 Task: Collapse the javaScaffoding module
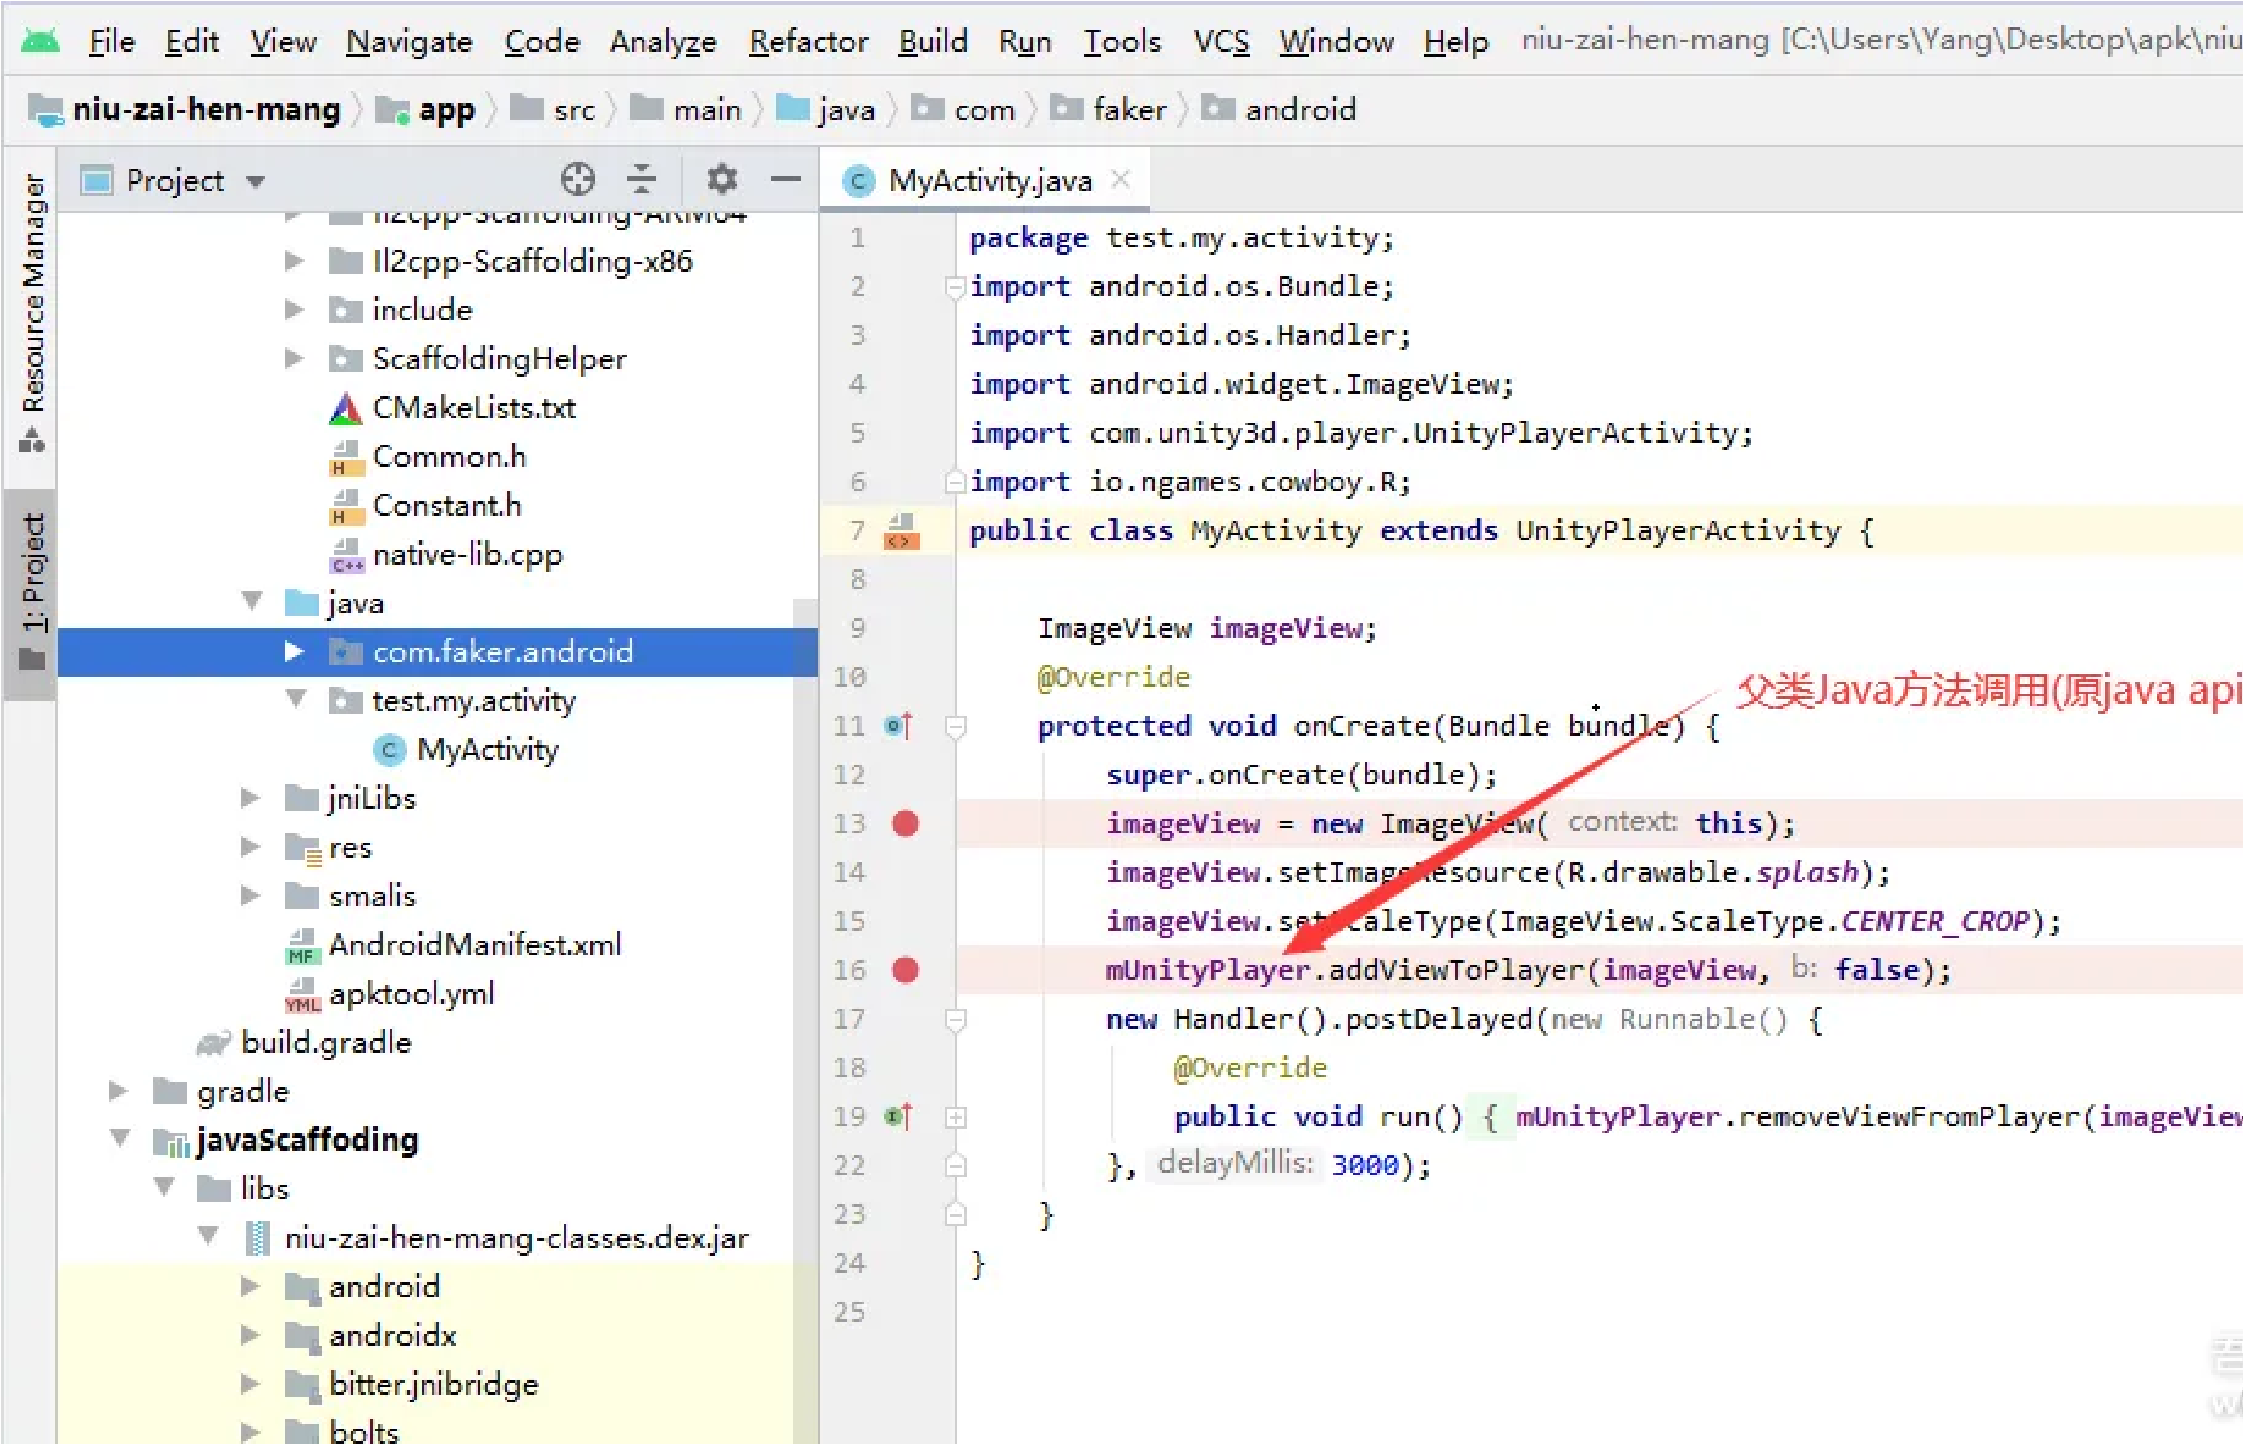tap(120, 1139)
